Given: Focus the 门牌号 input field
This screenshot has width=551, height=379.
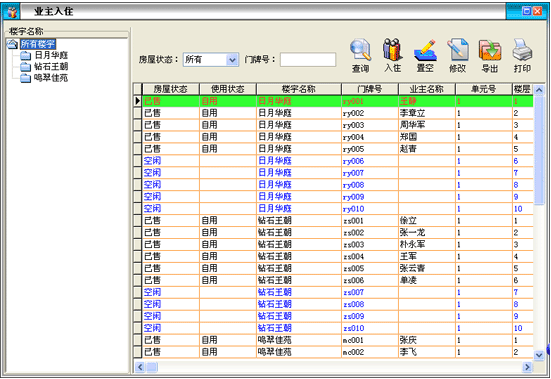Looking at the screenshot, I should tap(308, 60).
